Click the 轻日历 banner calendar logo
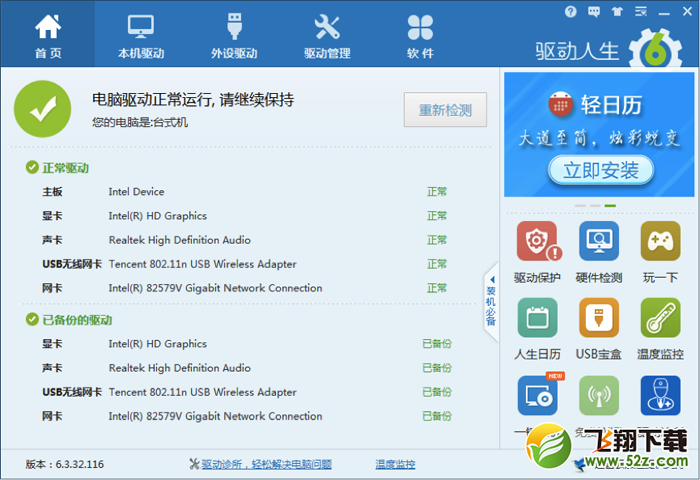Image resolution: width=700 pixels, height=480 pixels. 560,104
